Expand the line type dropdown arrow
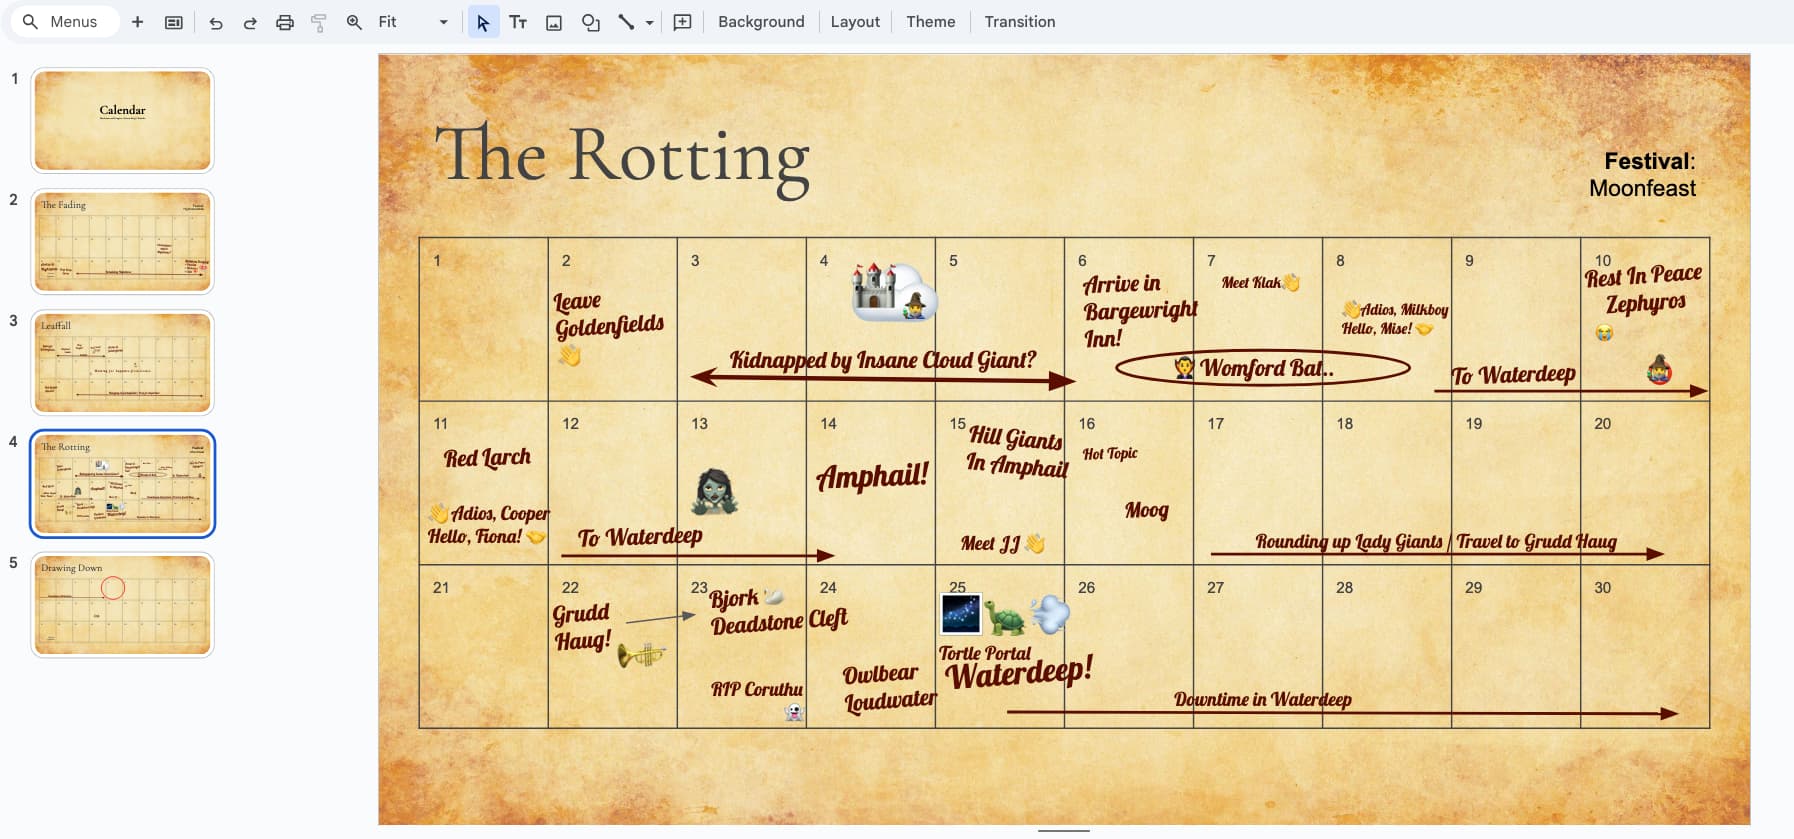1794x839 pixels. click(x=650, y=22)
